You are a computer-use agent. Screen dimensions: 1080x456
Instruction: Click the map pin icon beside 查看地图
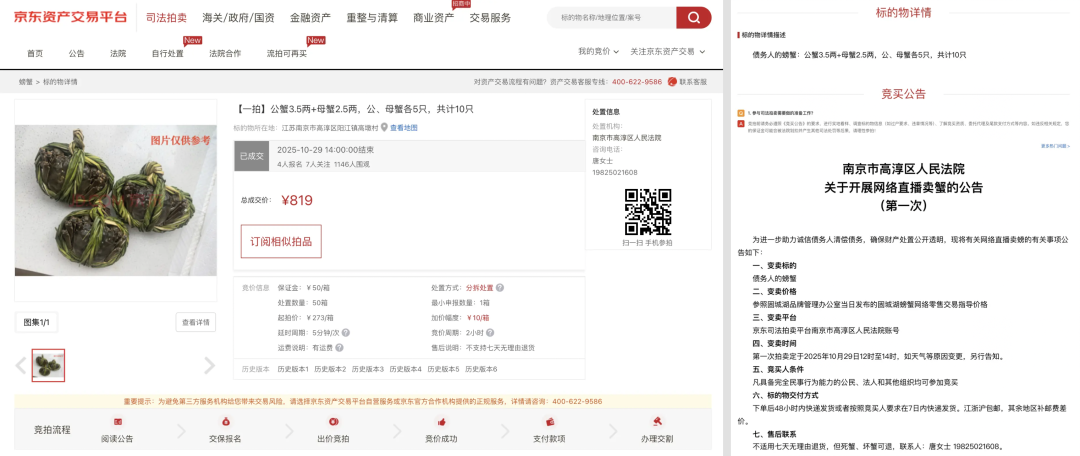pyautogui.click(x=384, y=128)
